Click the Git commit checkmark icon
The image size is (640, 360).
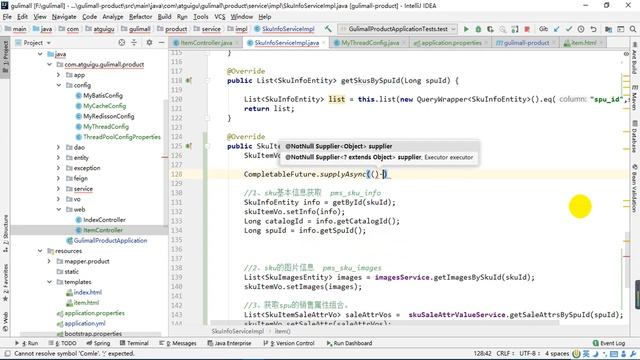569,29
